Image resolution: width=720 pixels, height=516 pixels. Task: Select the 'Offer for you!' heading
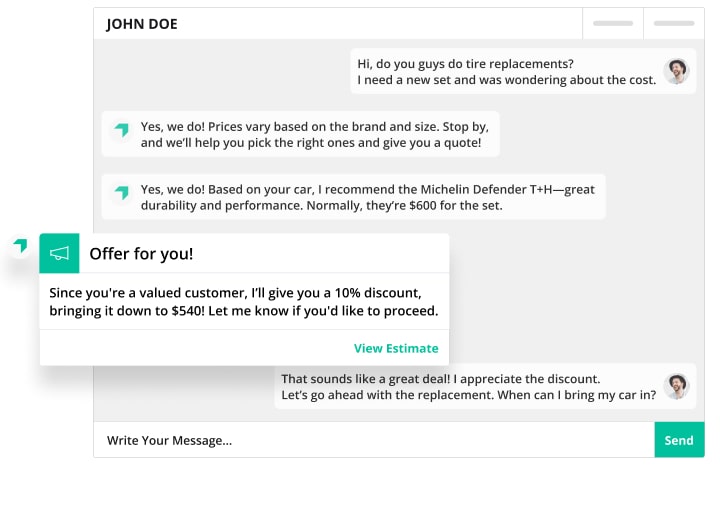pos(141,253)
